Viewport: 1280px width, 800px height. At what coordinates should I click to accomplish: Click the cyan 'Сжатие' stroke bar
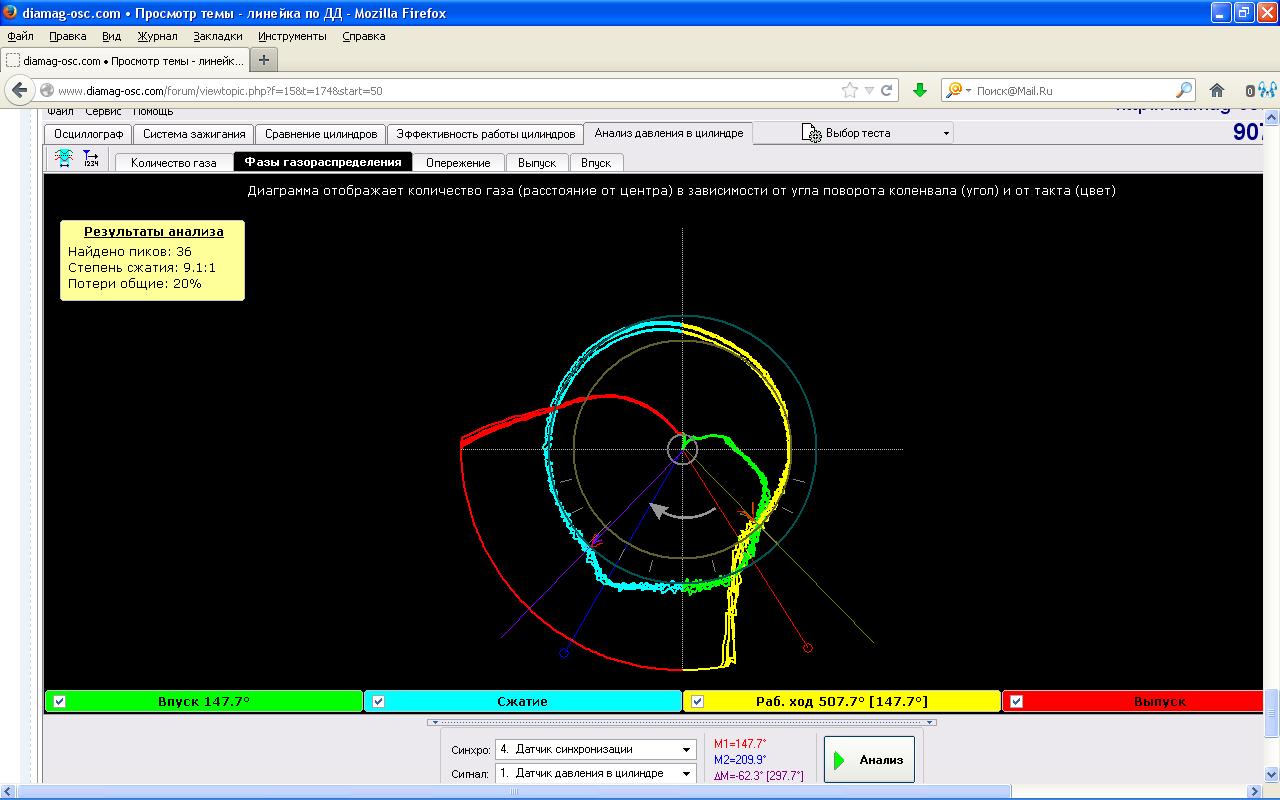coord(523,701)
